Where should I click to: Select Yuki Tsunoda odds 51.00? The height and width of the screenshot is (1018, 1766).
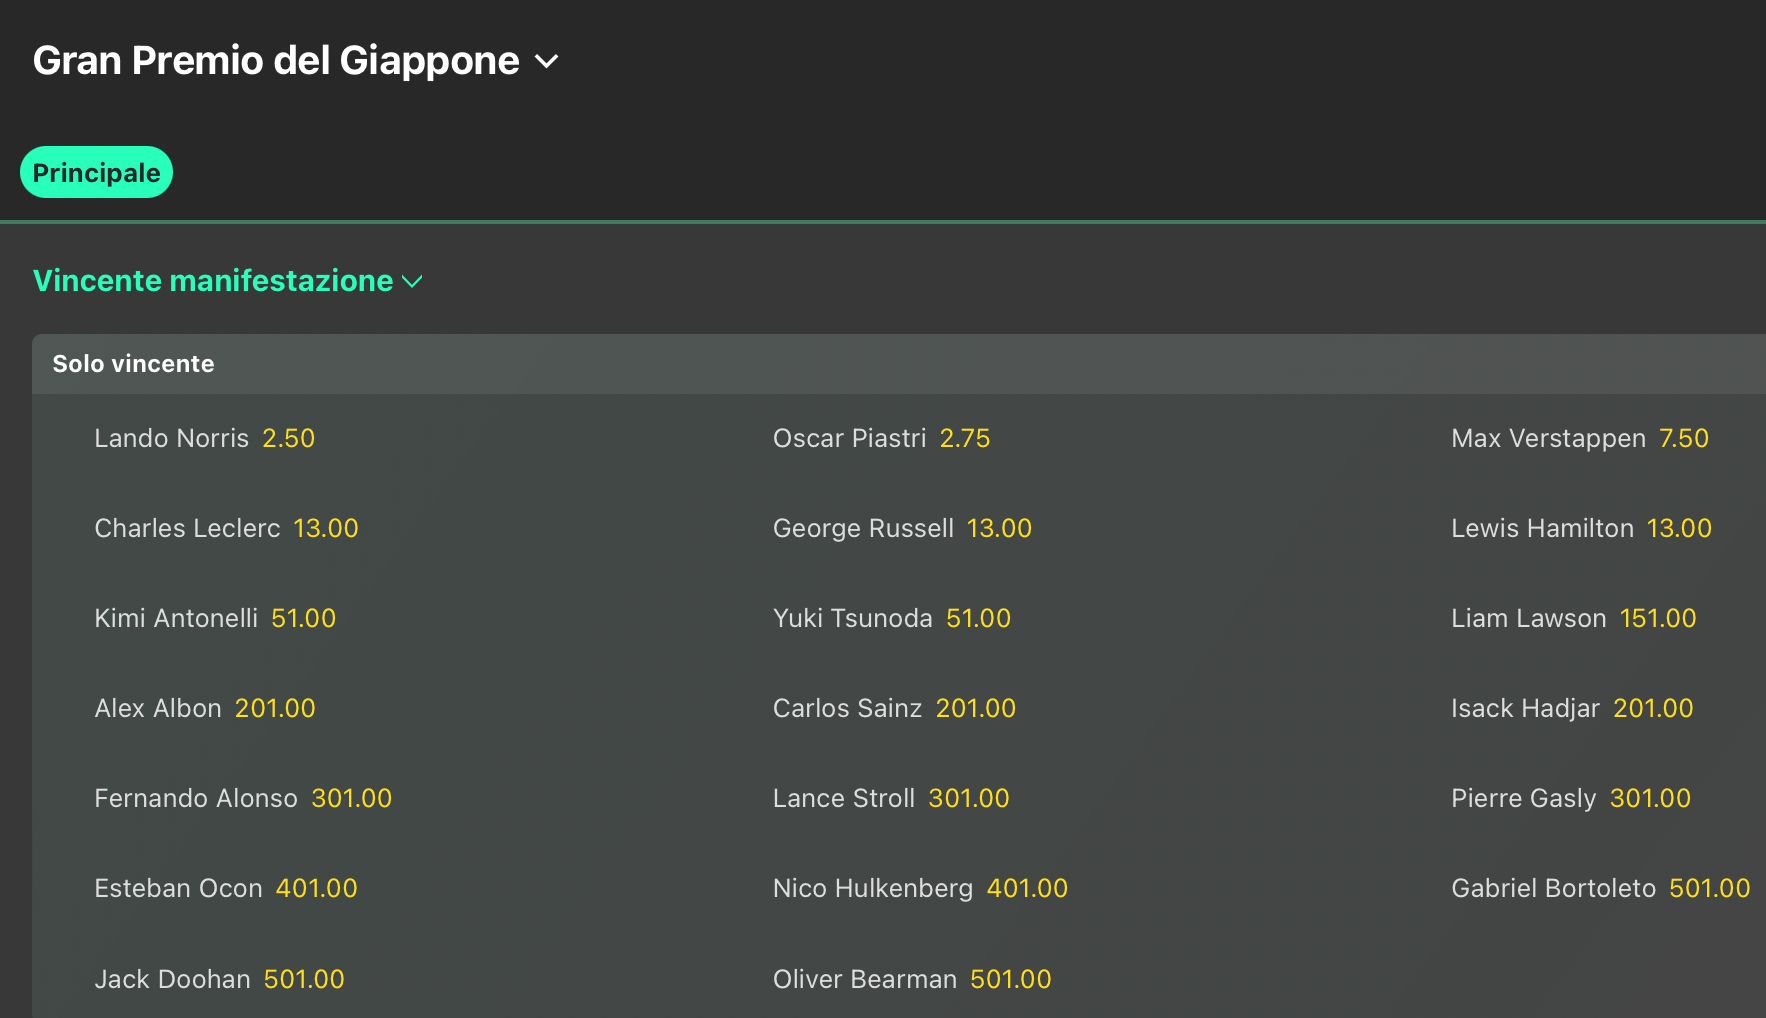[x=978, y=618]
